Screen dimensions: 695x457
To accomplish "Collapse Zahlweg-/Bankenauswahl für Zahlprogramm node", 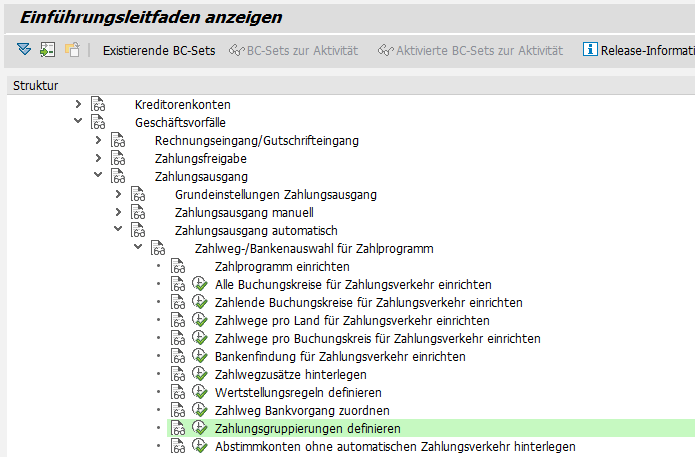I will pyautogui.click(x=138, y=249).
